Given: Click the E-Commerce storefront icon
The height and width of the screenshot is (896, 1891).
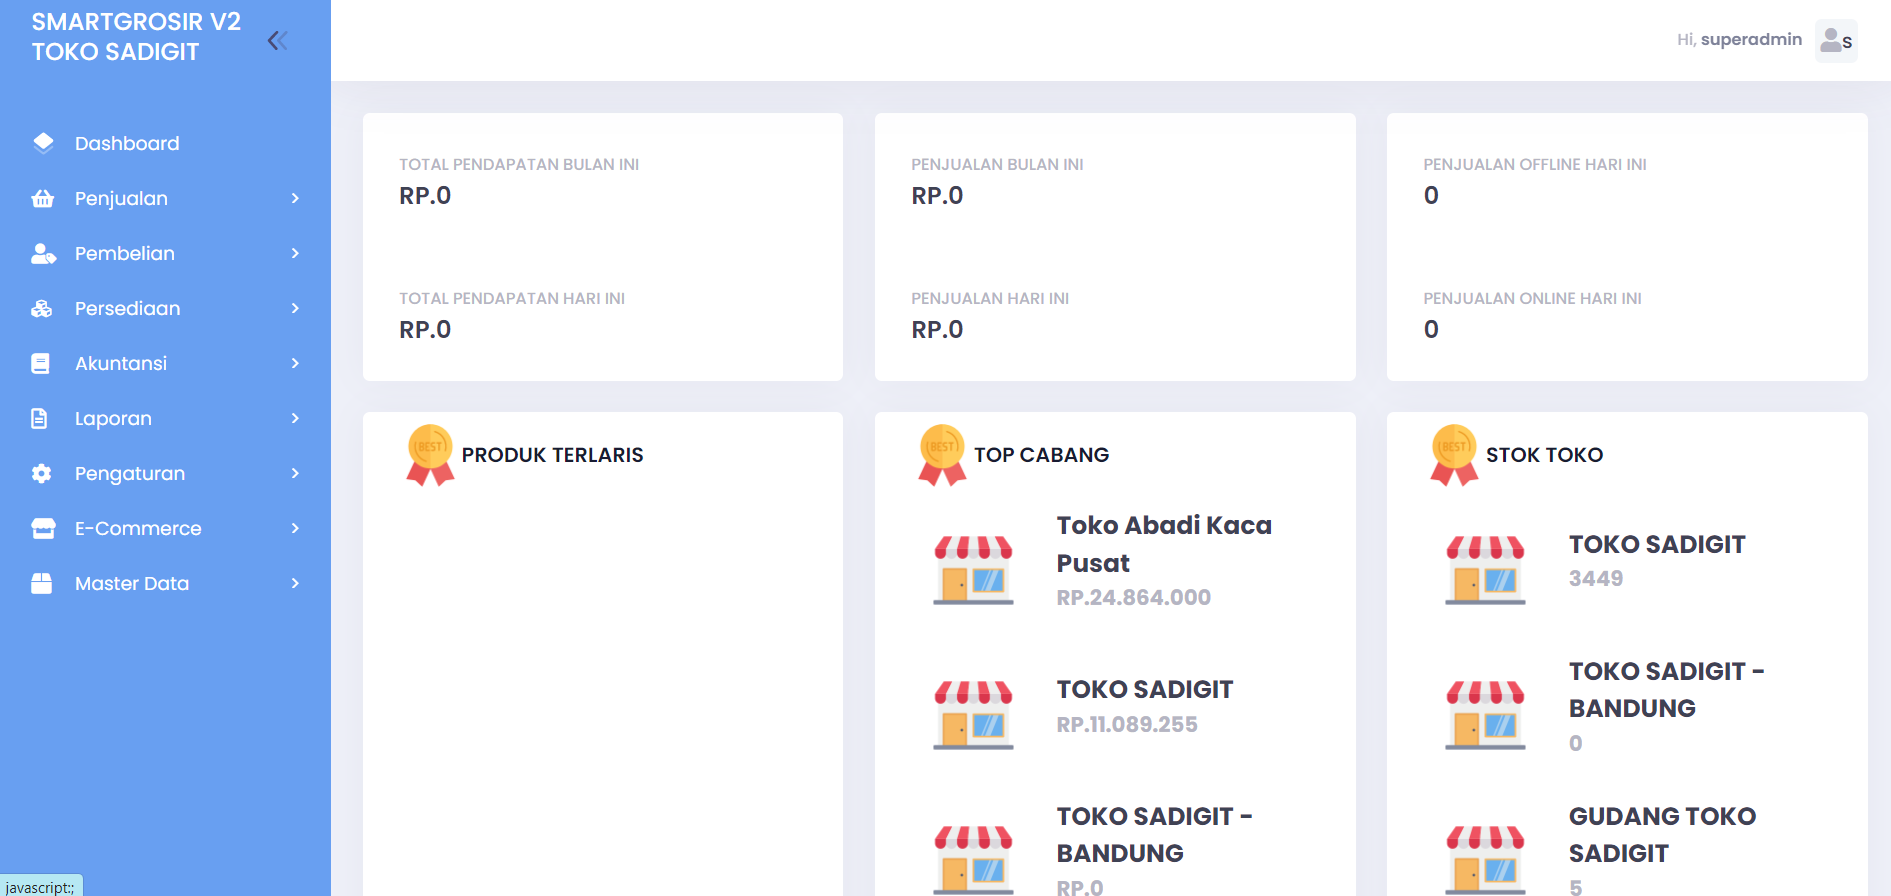Looking at the screenshot, I should tap(43, 528).
